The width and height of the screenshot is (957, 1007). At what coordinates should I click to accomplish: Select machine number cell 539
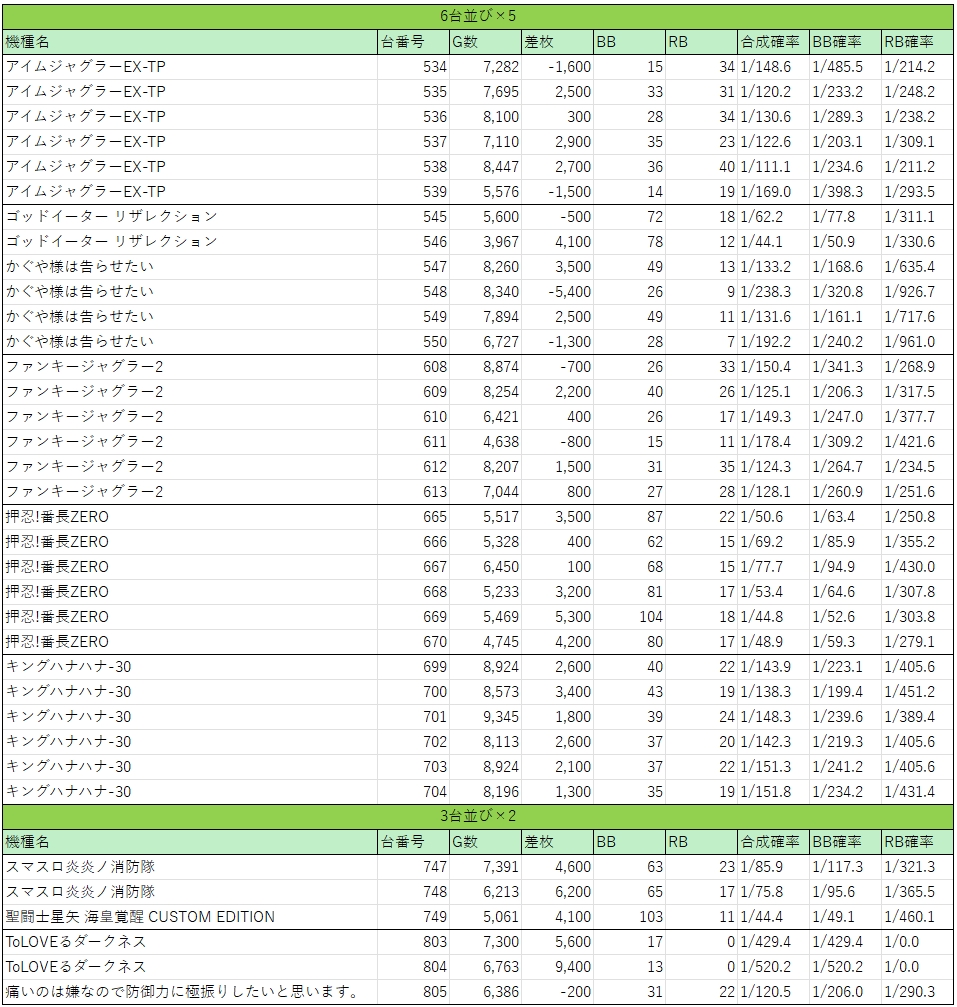414,192
